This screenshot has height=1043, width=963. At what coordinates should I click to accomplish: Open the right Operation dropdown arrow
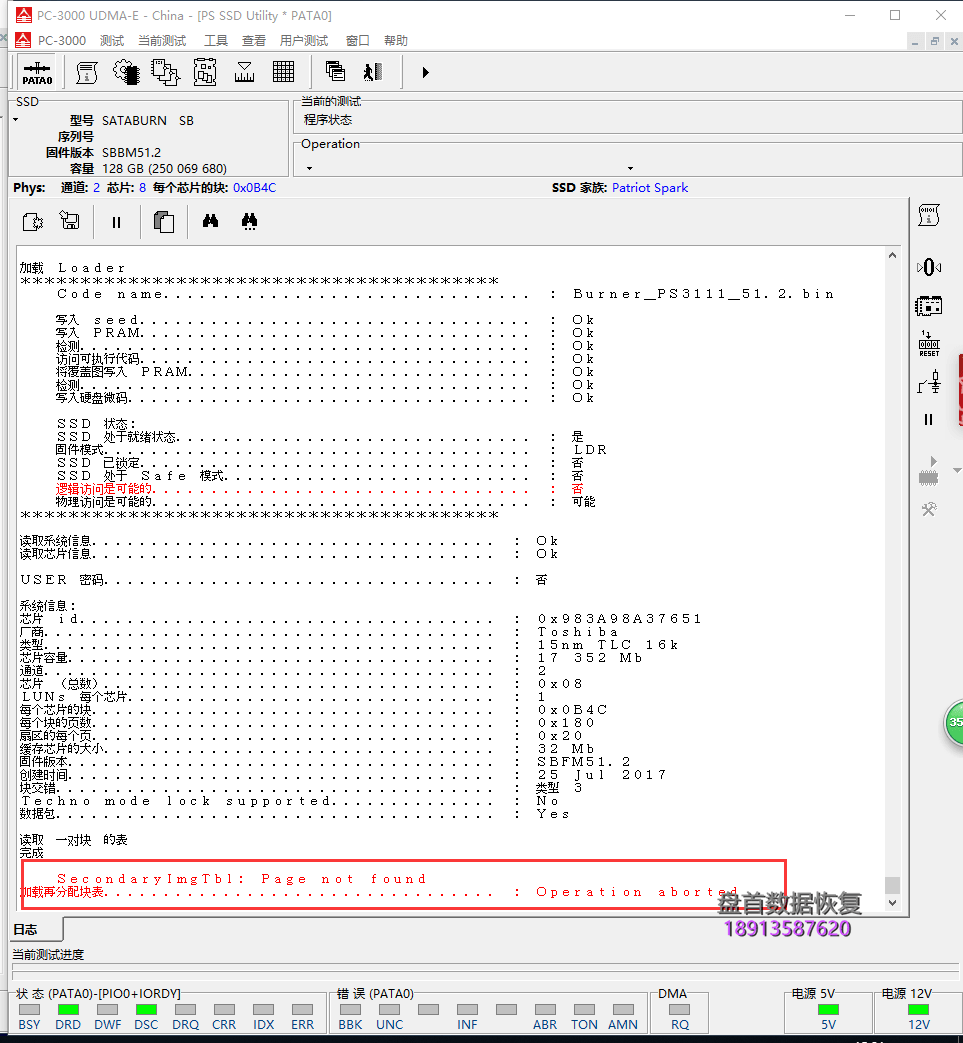coord(630,168)
